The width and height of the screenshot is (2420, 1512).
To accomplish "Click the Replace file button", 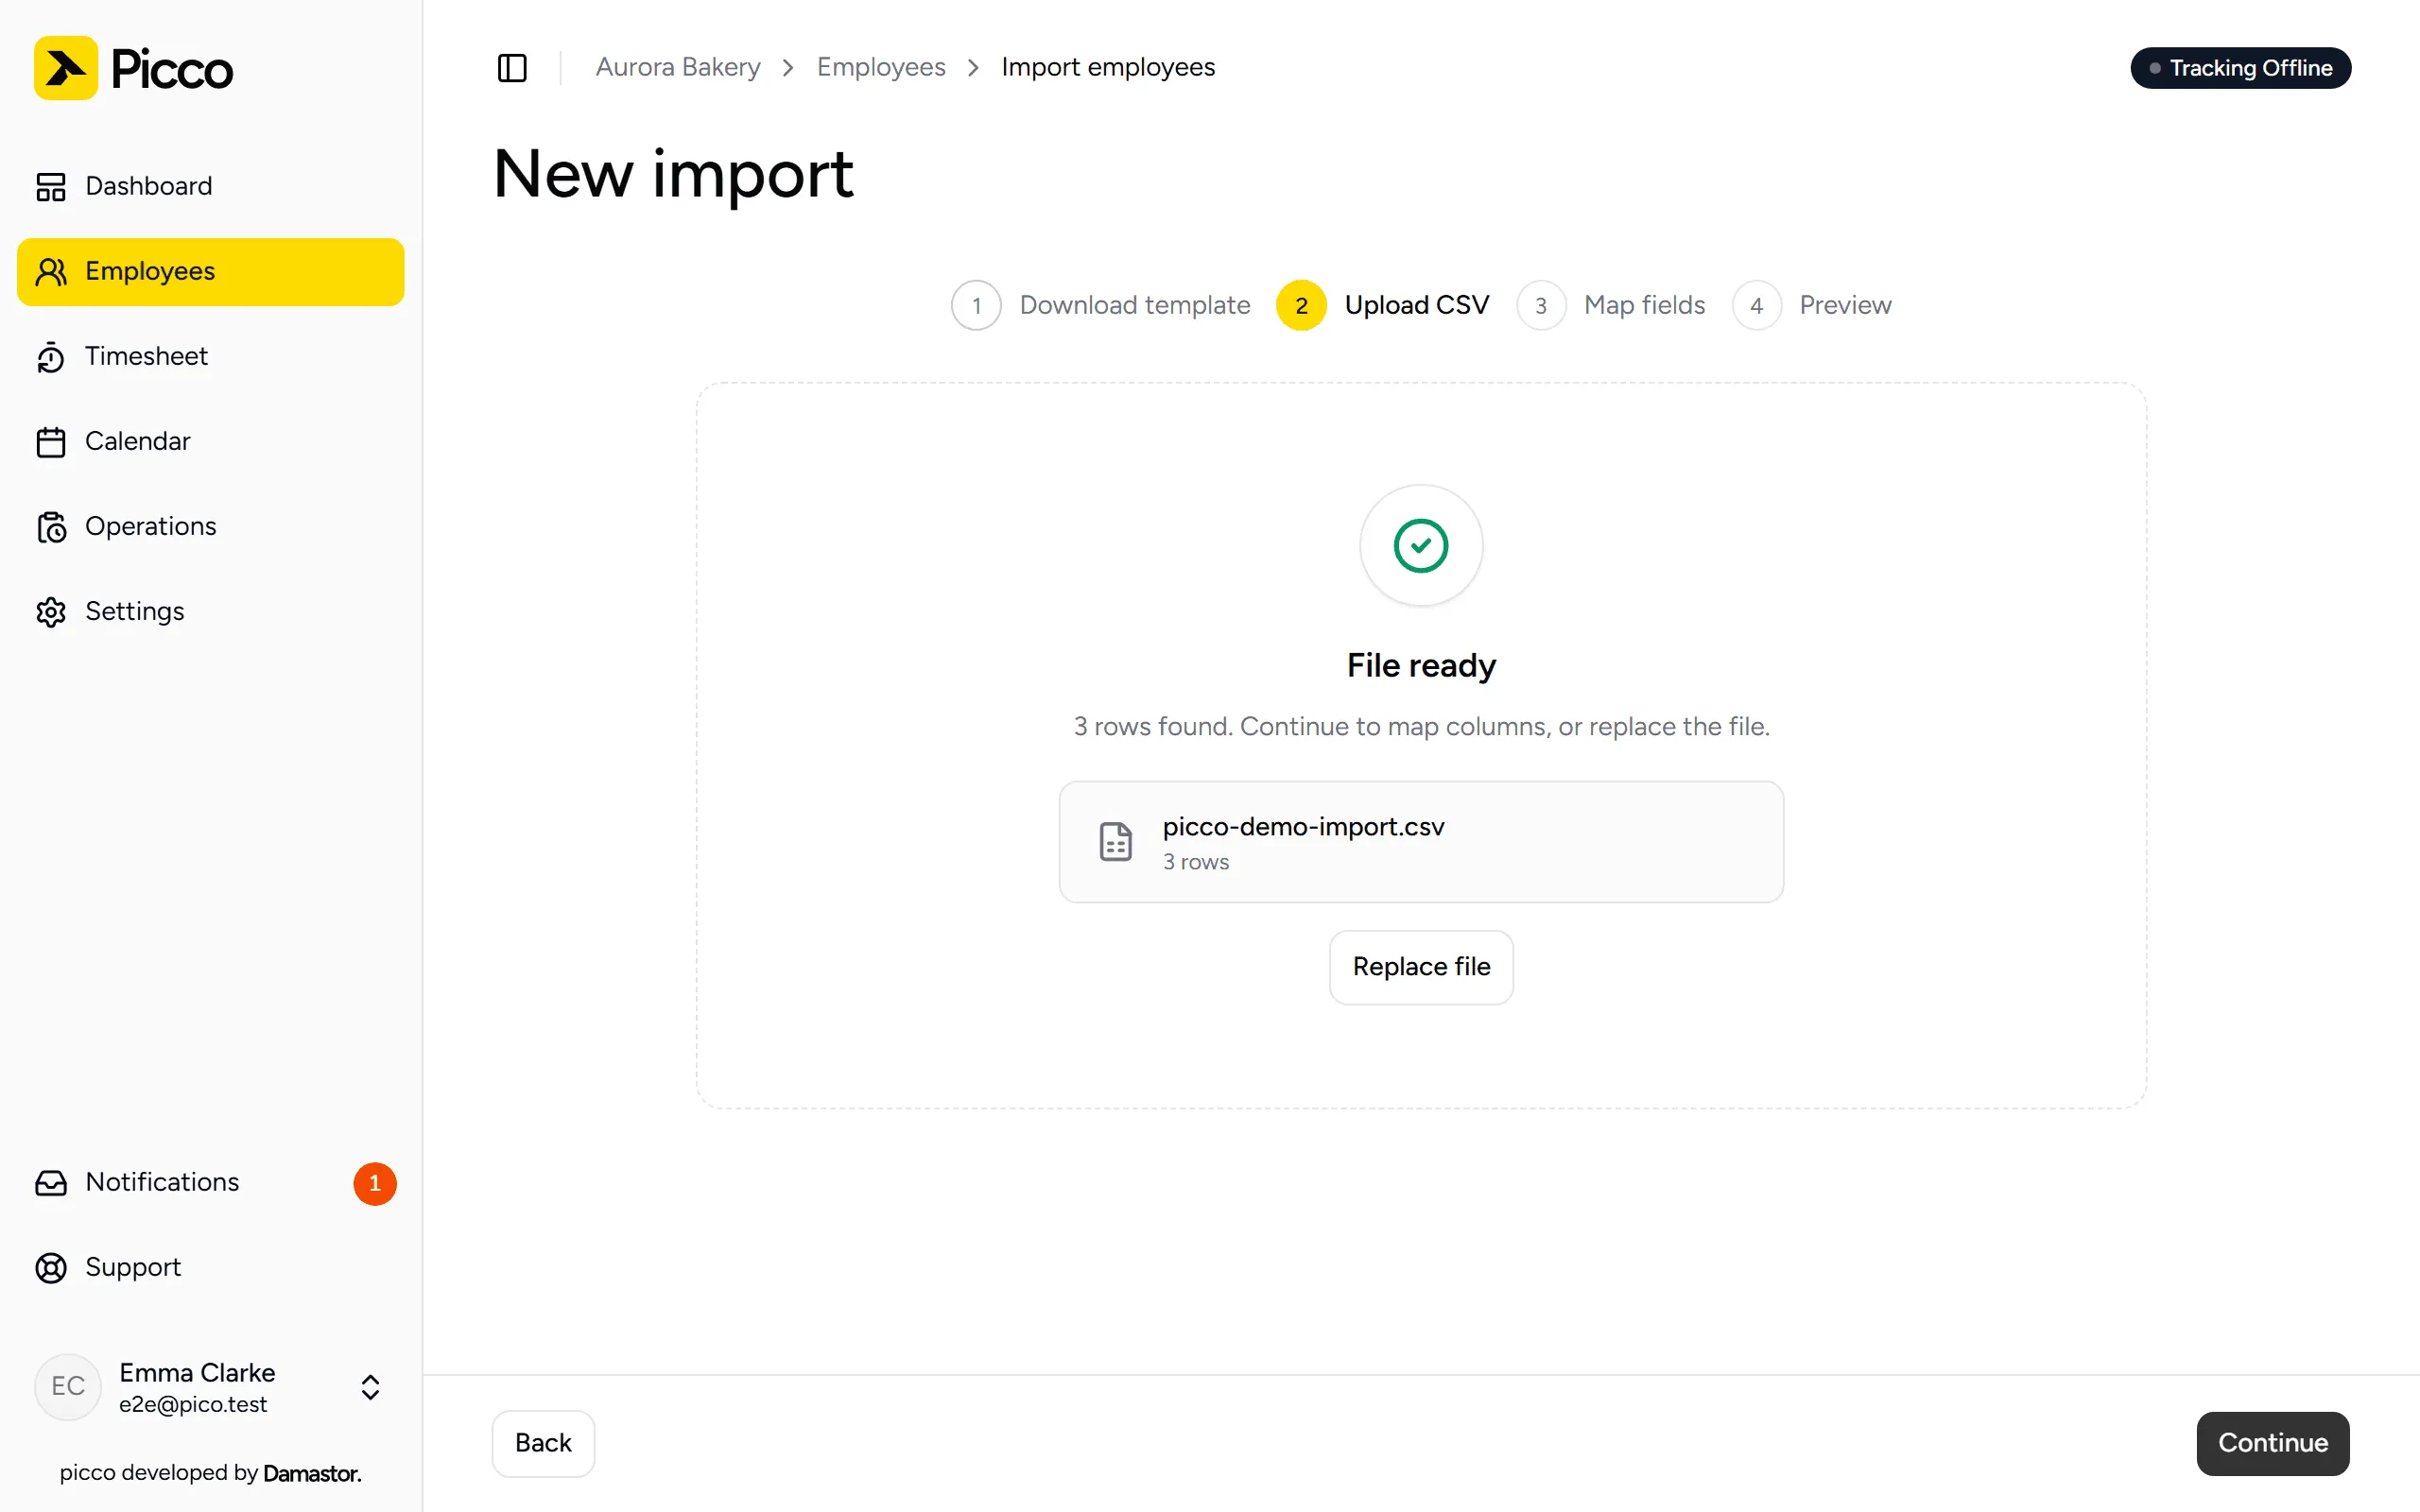I will [1421, 967].
